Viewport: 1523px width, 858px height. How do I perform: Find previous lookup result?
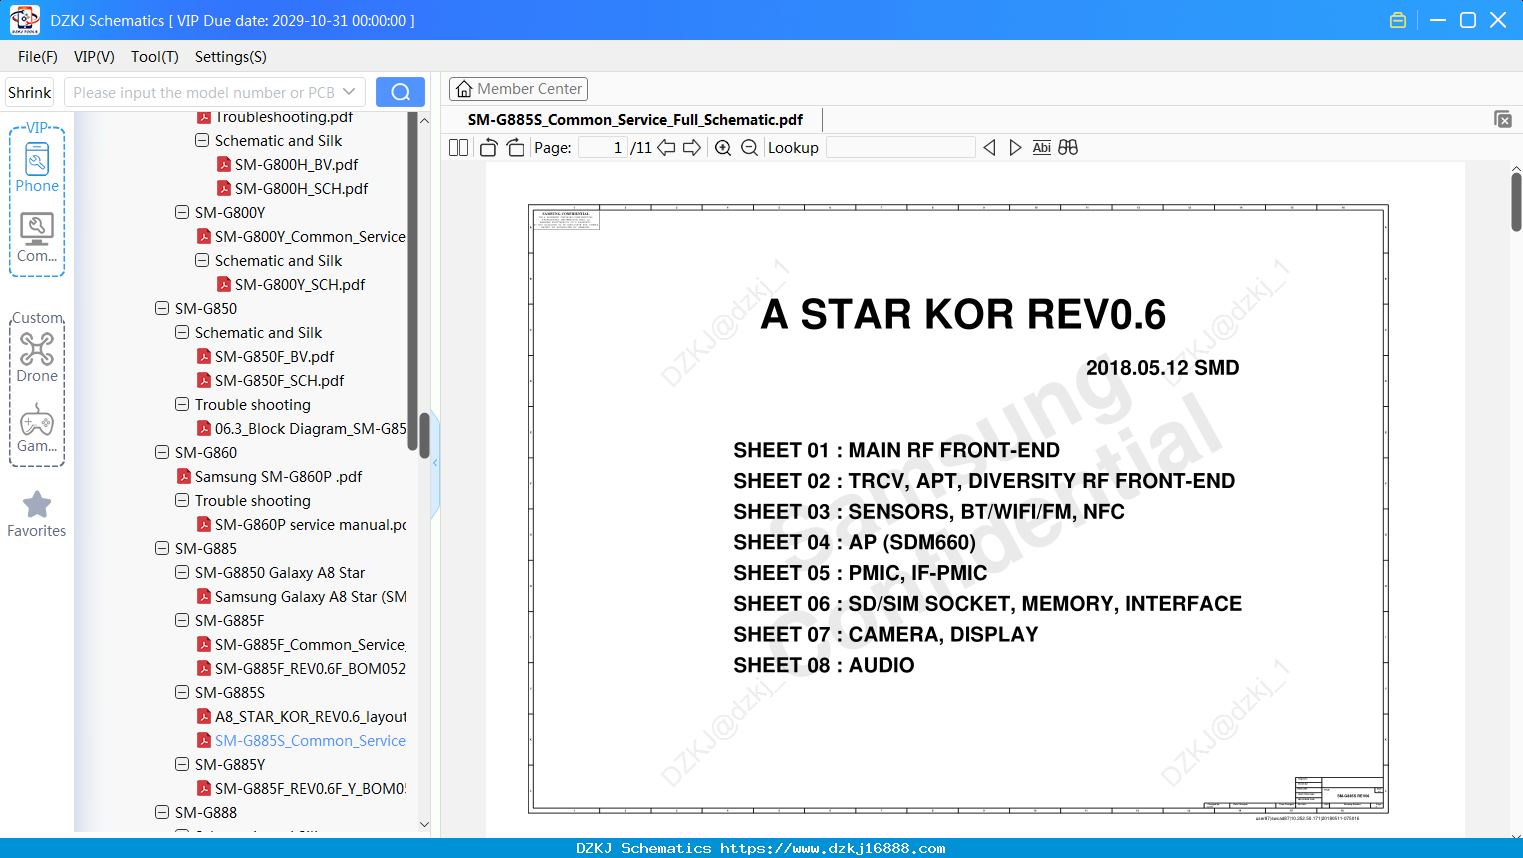(989, 148)
